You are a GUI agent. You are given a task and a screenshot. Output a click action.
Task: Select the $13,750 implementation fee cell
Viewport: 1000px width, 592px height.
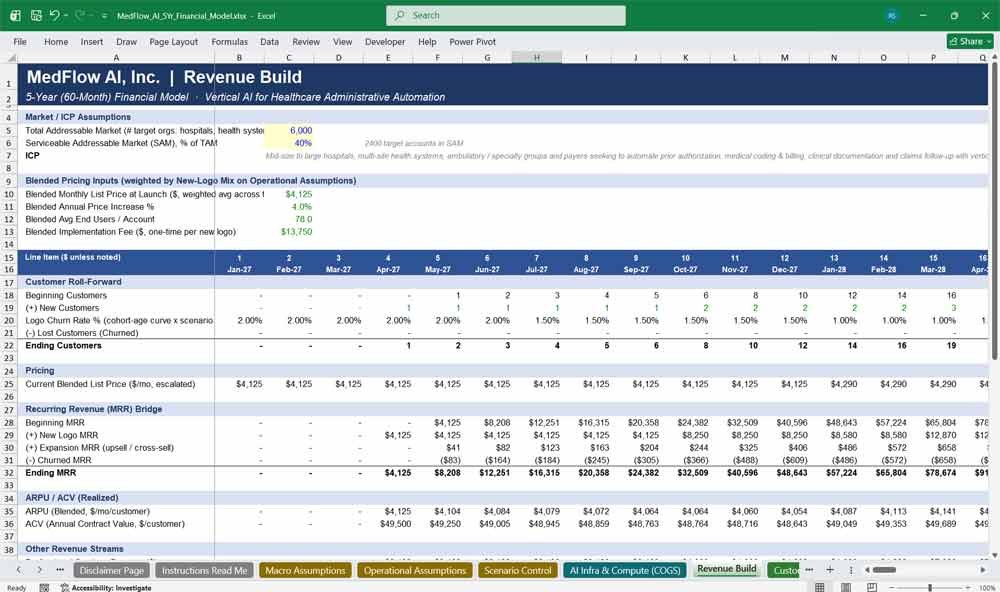click(289, 232)
